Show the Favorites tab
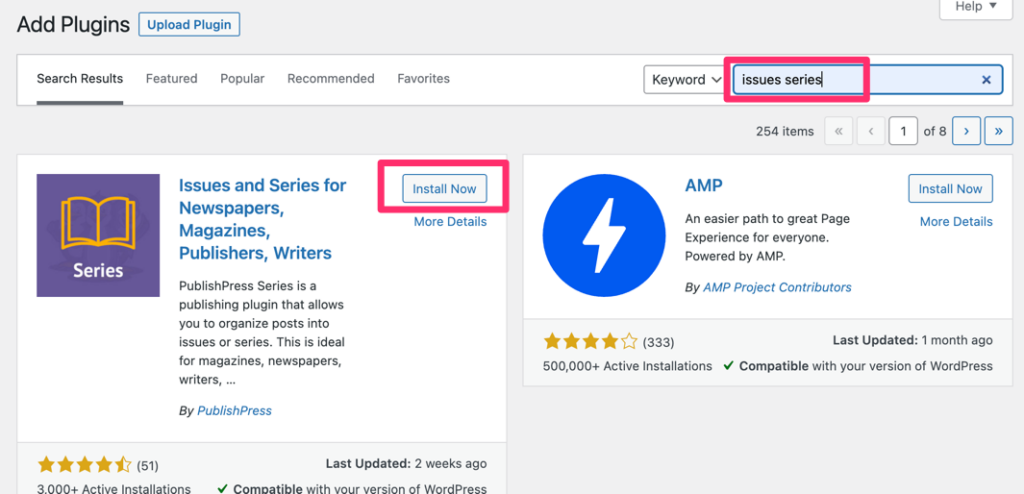 pos(423,79)
